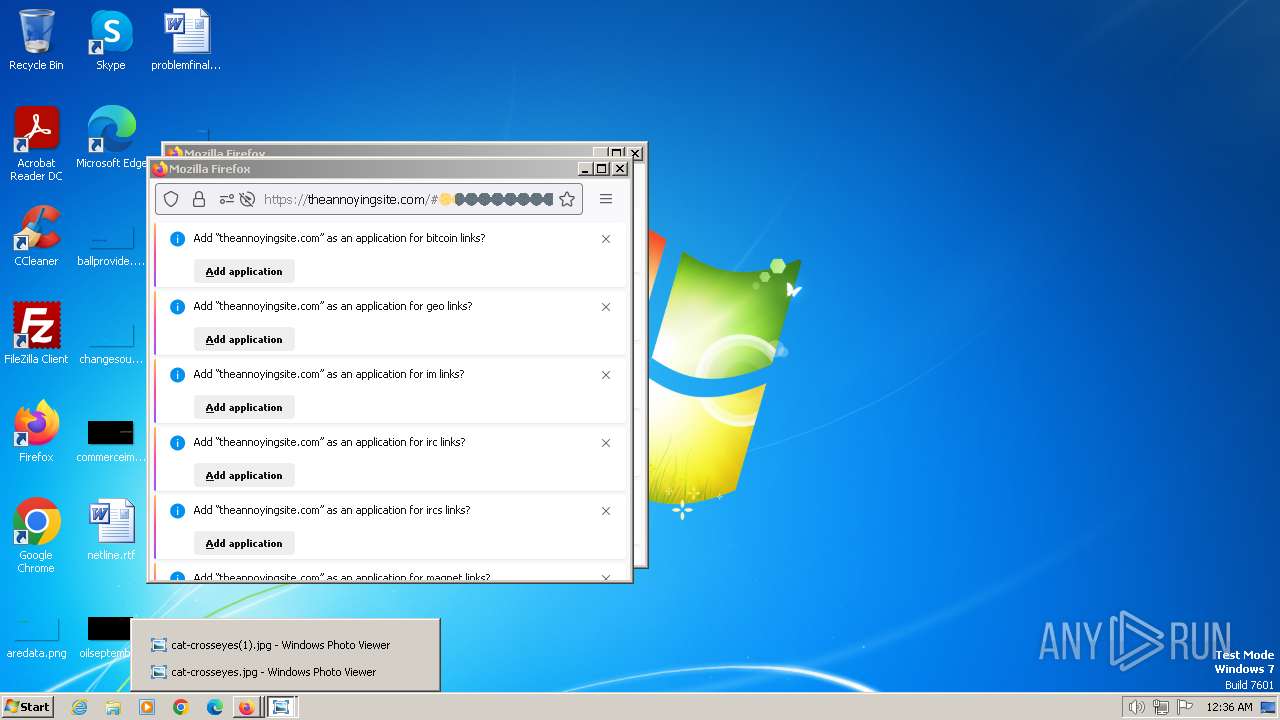The width and height of the screenshot is (1280, 720).
Task: Open volume control in system tray
Action: [x=1137, y=707]
